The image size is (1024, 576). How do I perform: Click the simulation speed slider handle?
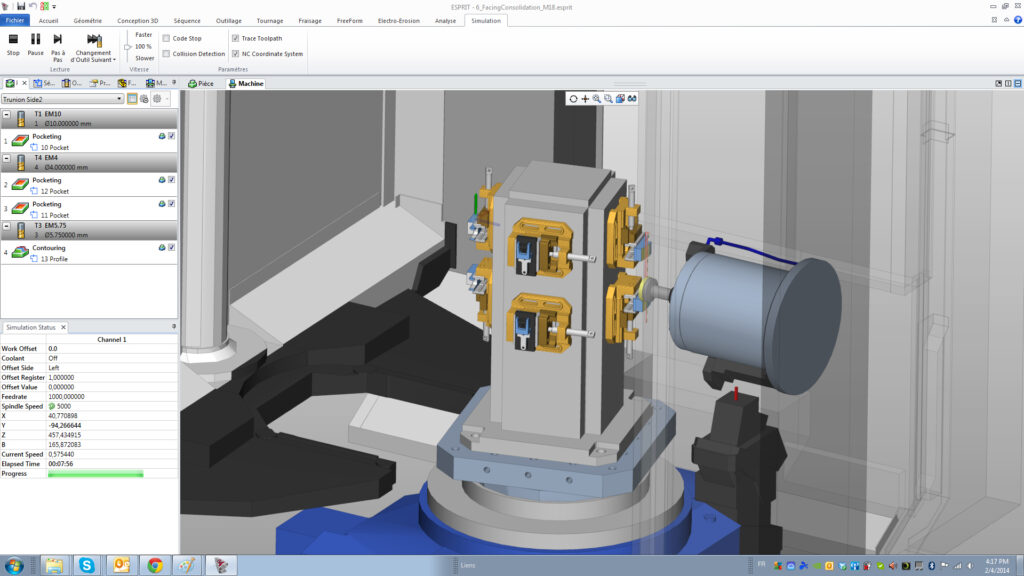tap(127, 47)
